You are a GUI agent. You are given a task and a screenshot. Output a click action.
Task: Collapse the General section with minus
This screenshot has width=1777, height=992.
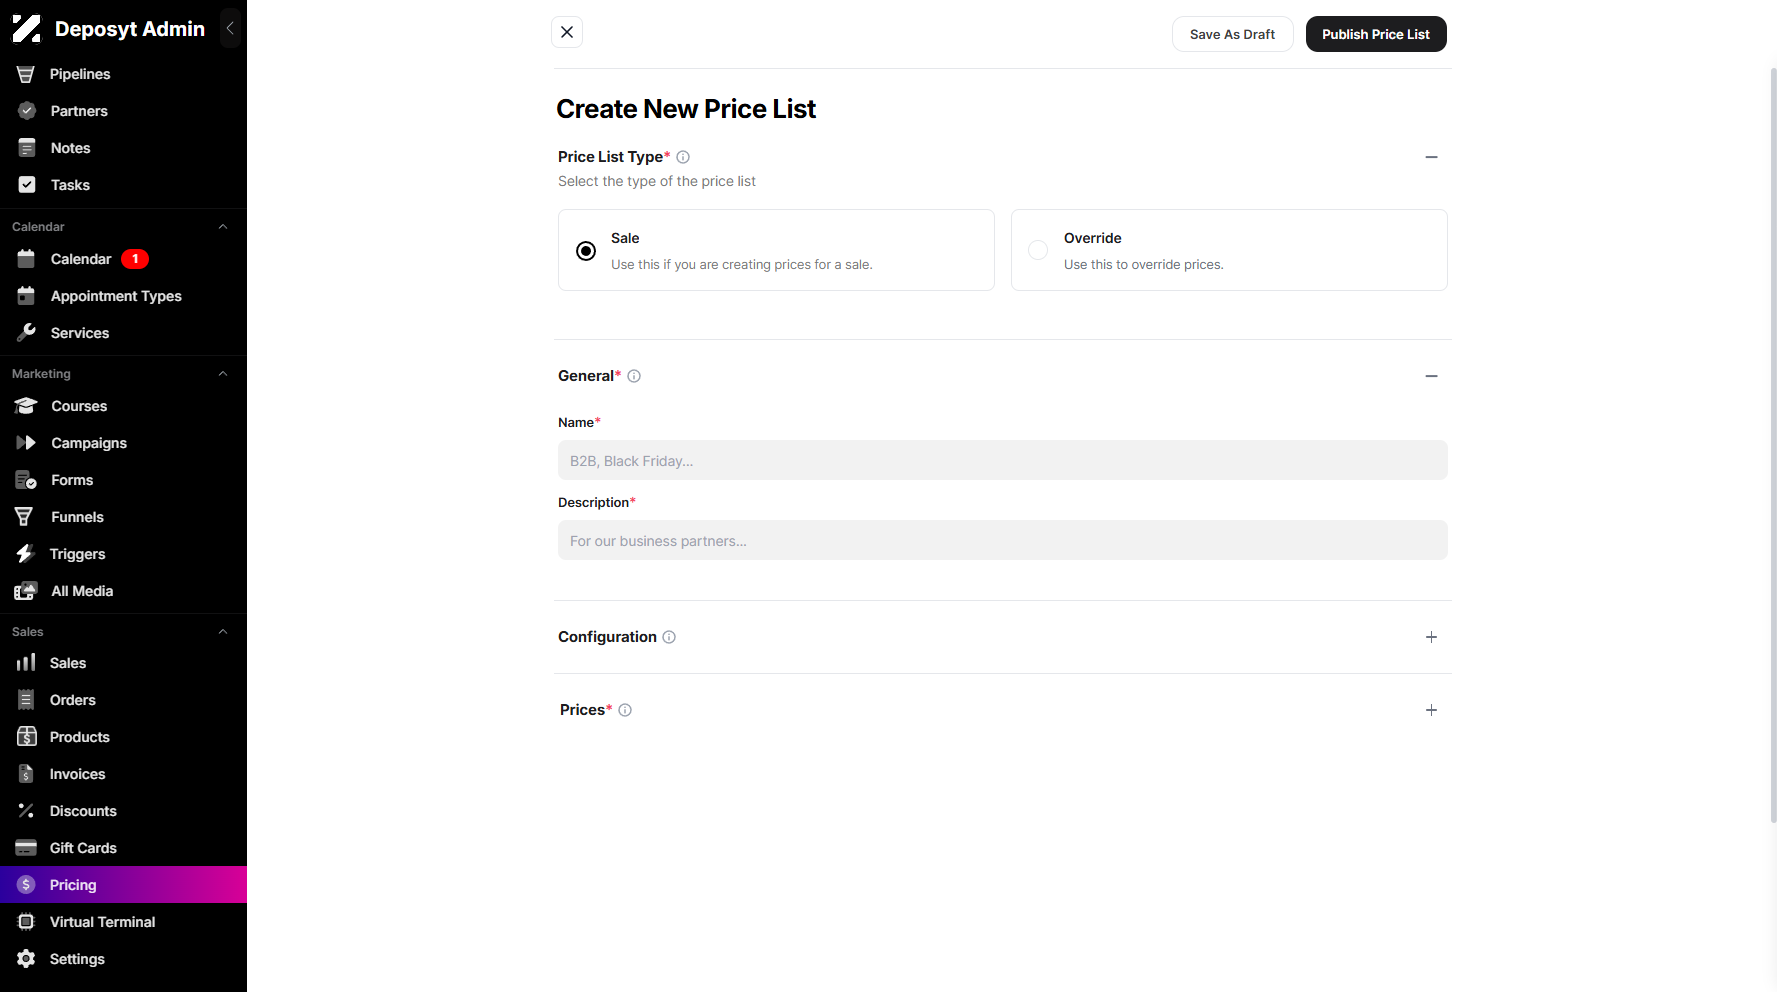(x=1431, y=376)
